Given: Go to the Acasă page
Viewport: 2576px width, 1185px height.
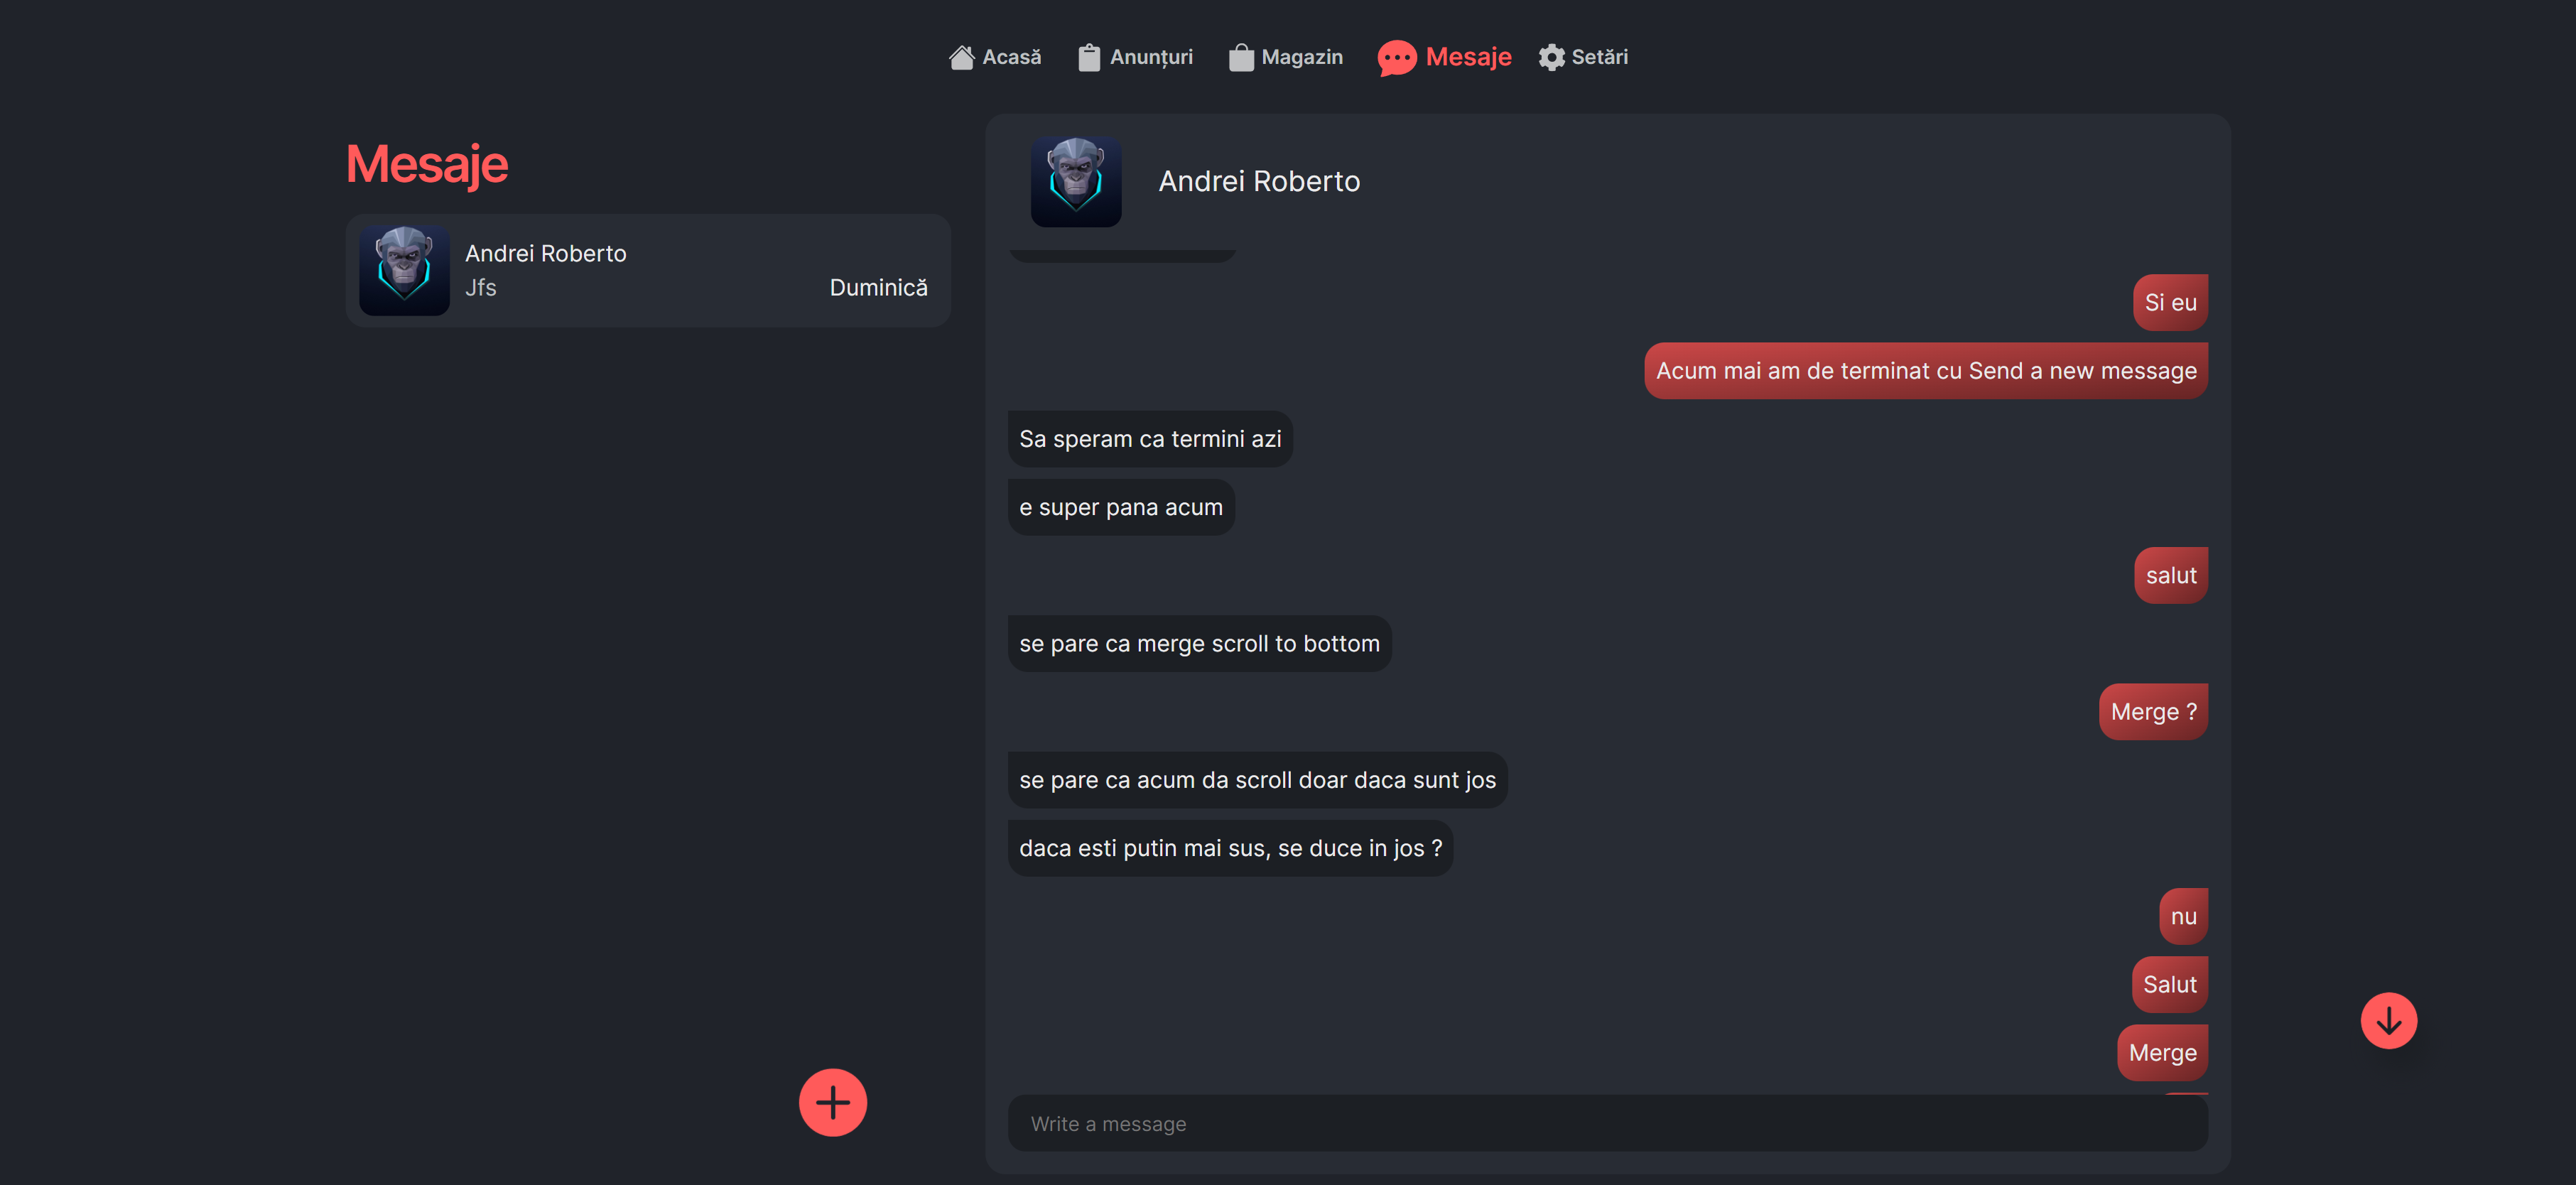Looking at the screenshot, I should pyautogui.click(x=1011, y=58).
